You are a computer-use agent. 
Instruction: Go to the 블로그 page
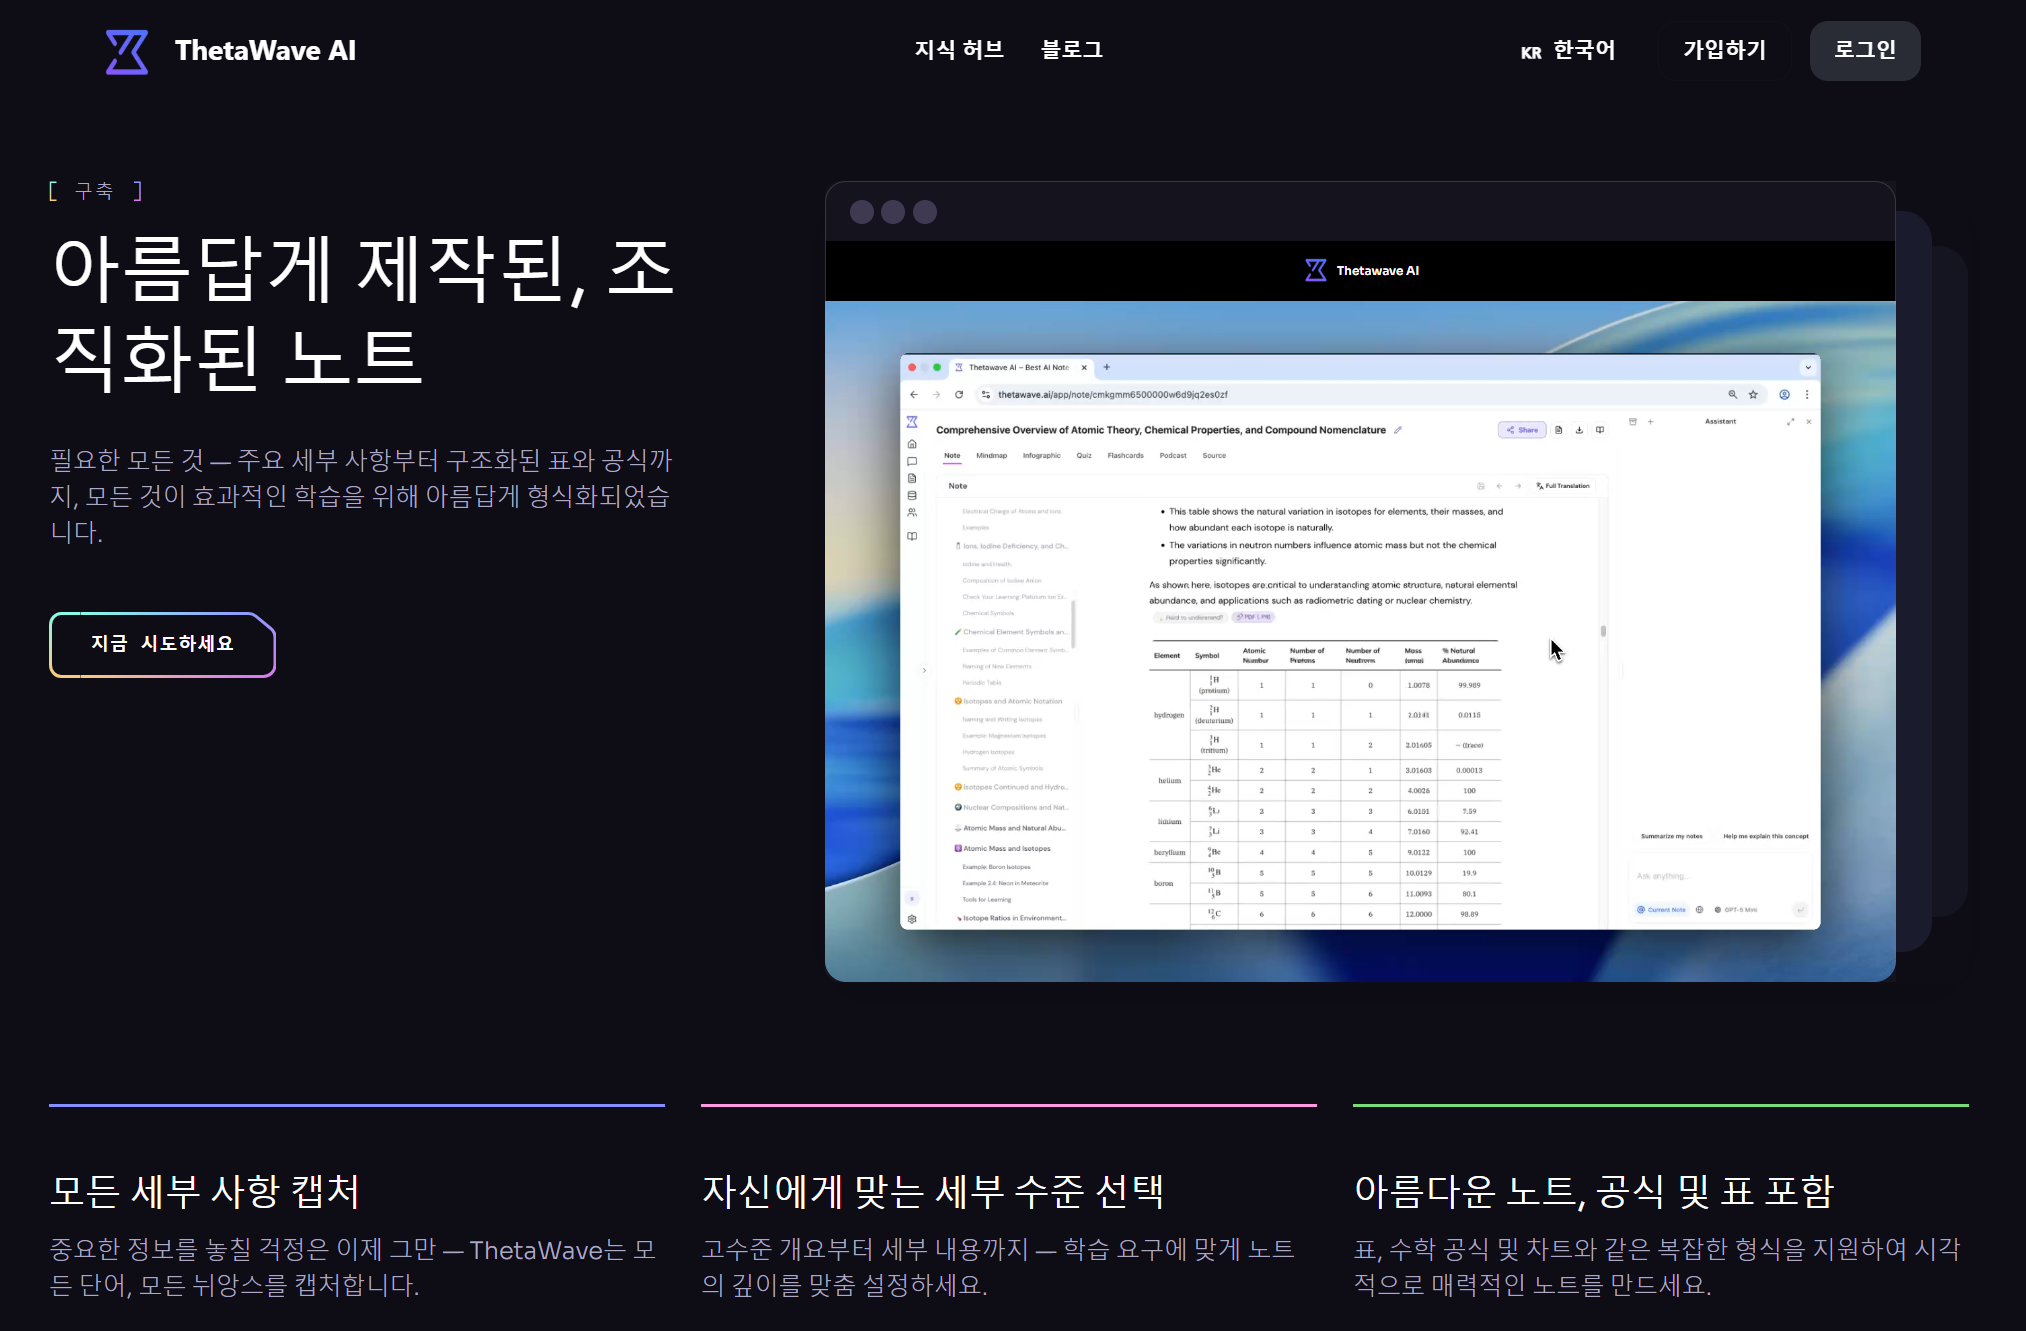tap(1071, 50)
